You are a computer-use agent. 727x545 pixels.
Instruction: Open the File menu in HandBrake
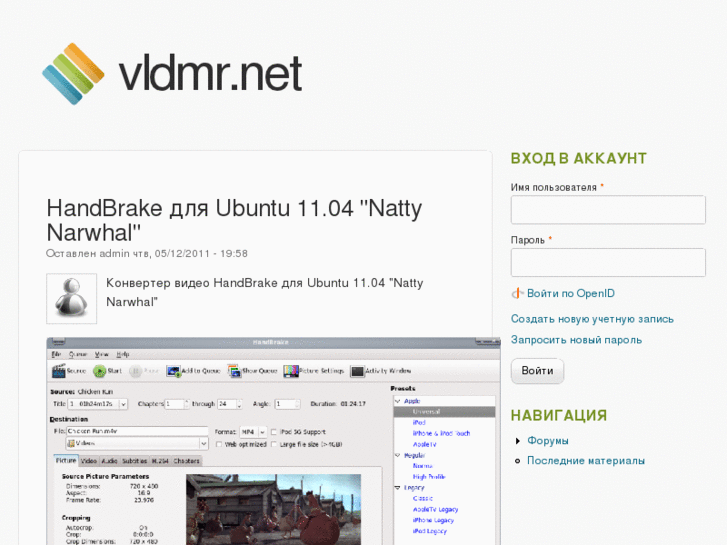56,354
